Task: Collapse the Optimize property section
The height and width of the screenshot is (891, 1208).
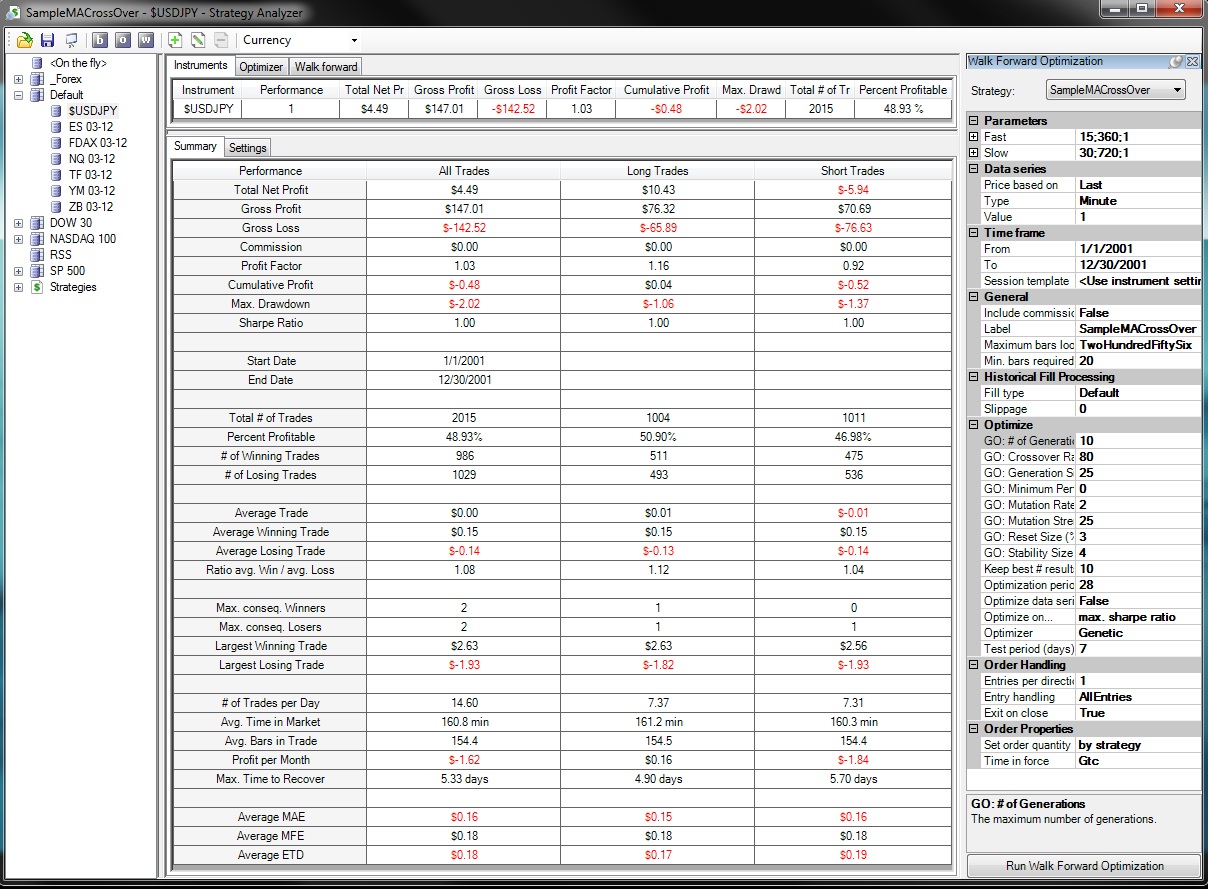Action: [974, 425]
